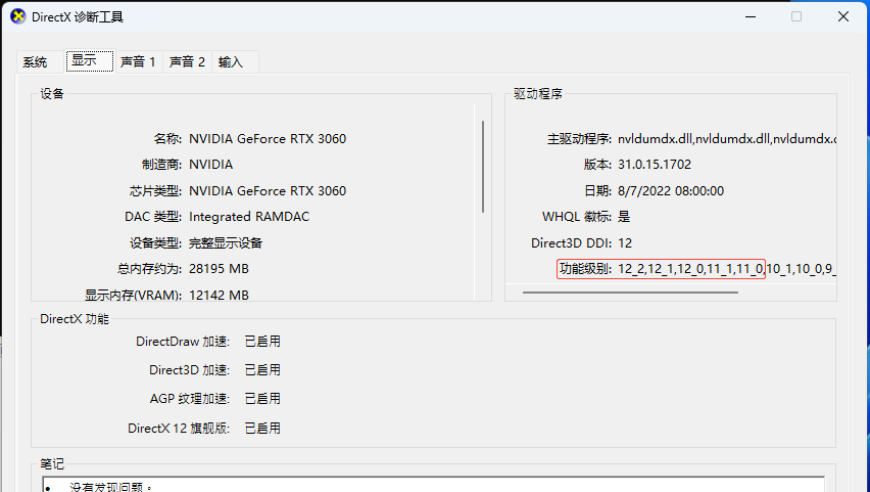870x492 pixels.
Task: Click driver date 8/7/2022 08:00:00
Action: (671, 191)
